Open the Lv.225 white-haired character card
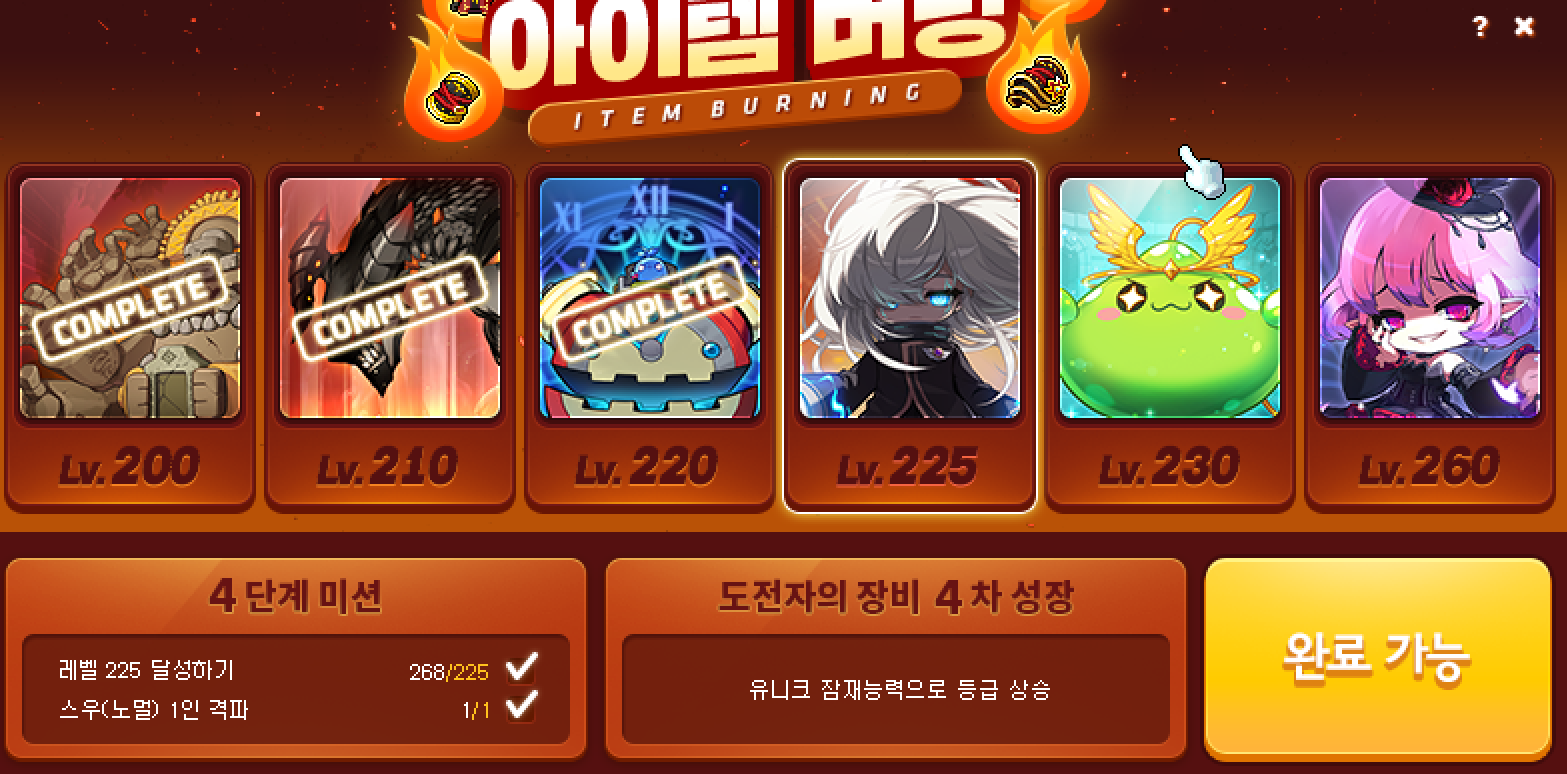Screen dimensions: 1567x774 click(910, 298)
